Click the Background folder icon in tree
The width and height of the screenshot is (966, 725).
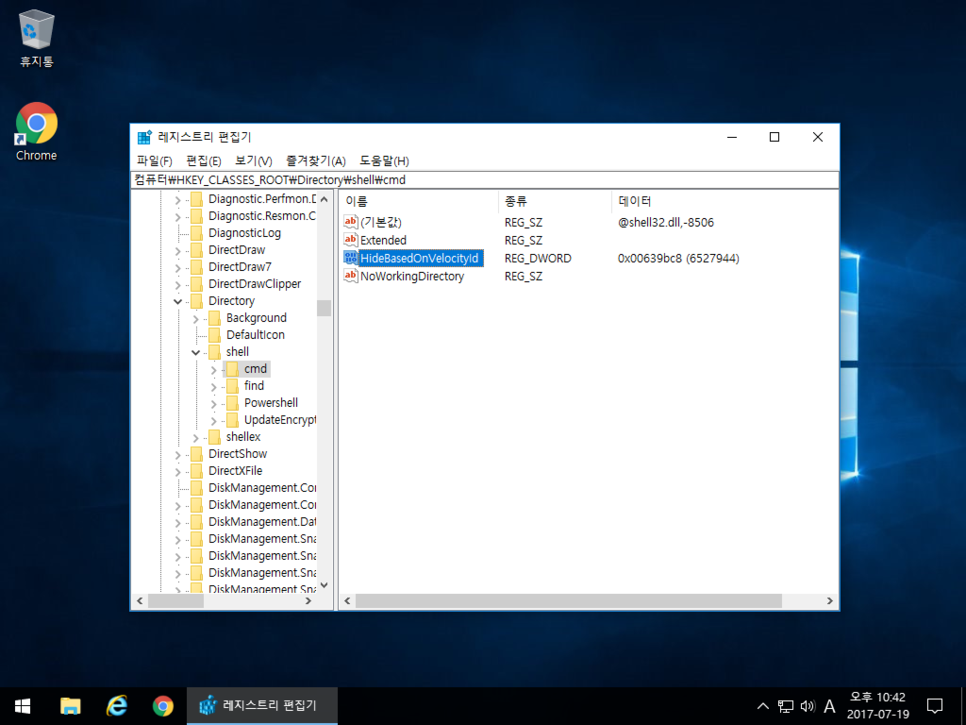(x=214, y=318)
